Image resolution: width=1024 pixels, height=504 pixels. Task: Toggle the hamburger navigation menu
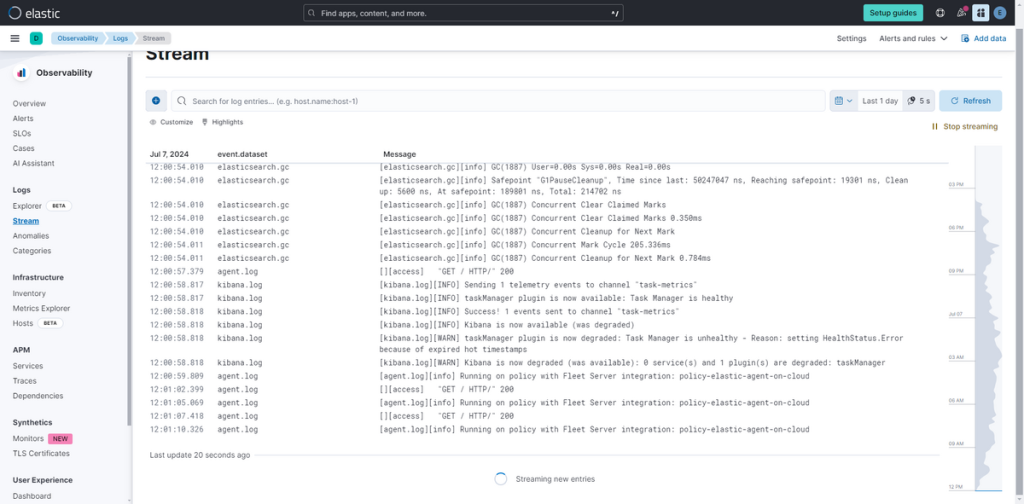tap(14, 38)
